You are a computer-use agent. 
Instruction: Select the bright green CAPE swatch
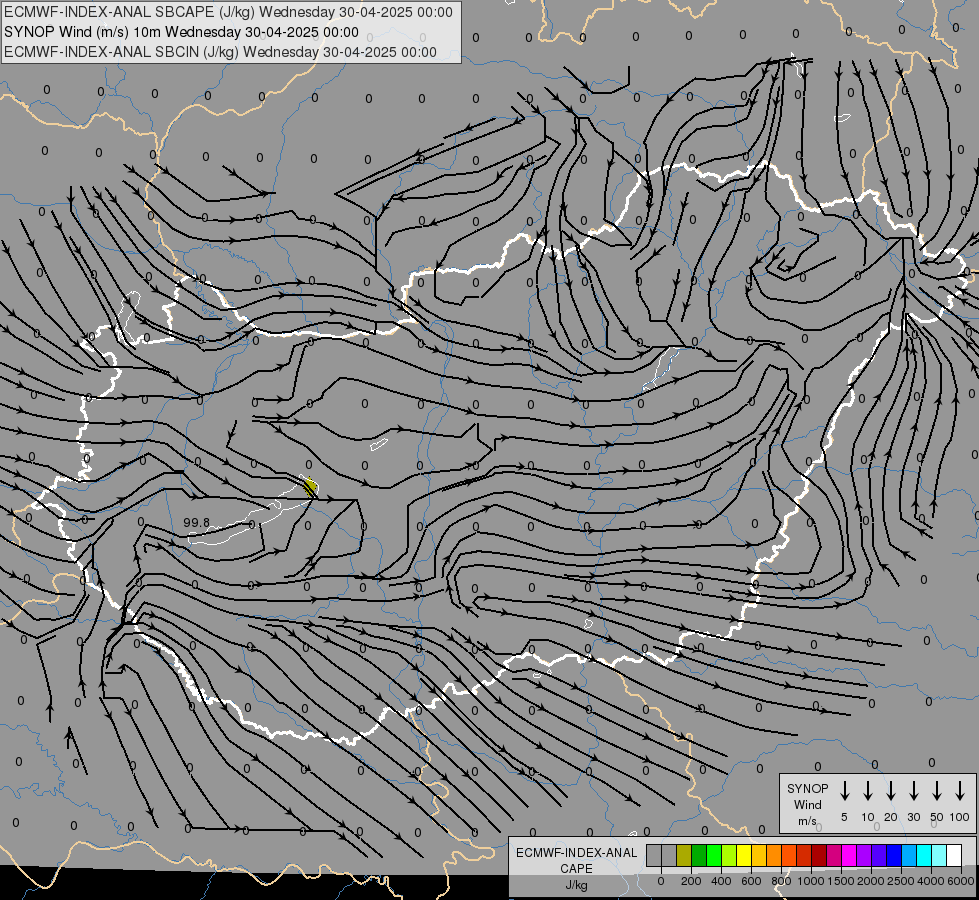(x=714, y=855)
